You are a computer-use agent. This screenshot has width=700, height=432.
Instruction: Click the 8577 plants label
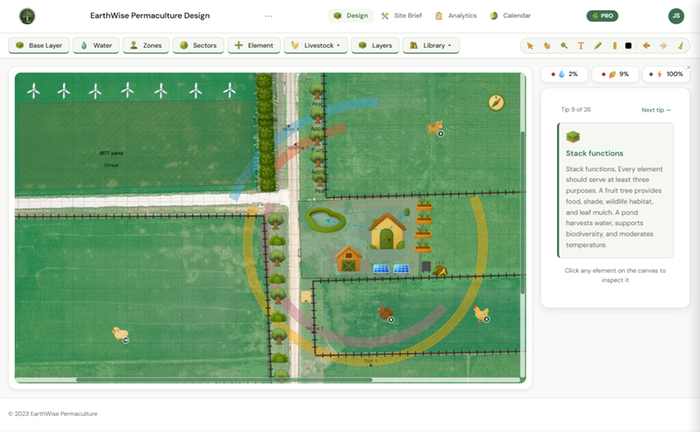tap(111, 153)
